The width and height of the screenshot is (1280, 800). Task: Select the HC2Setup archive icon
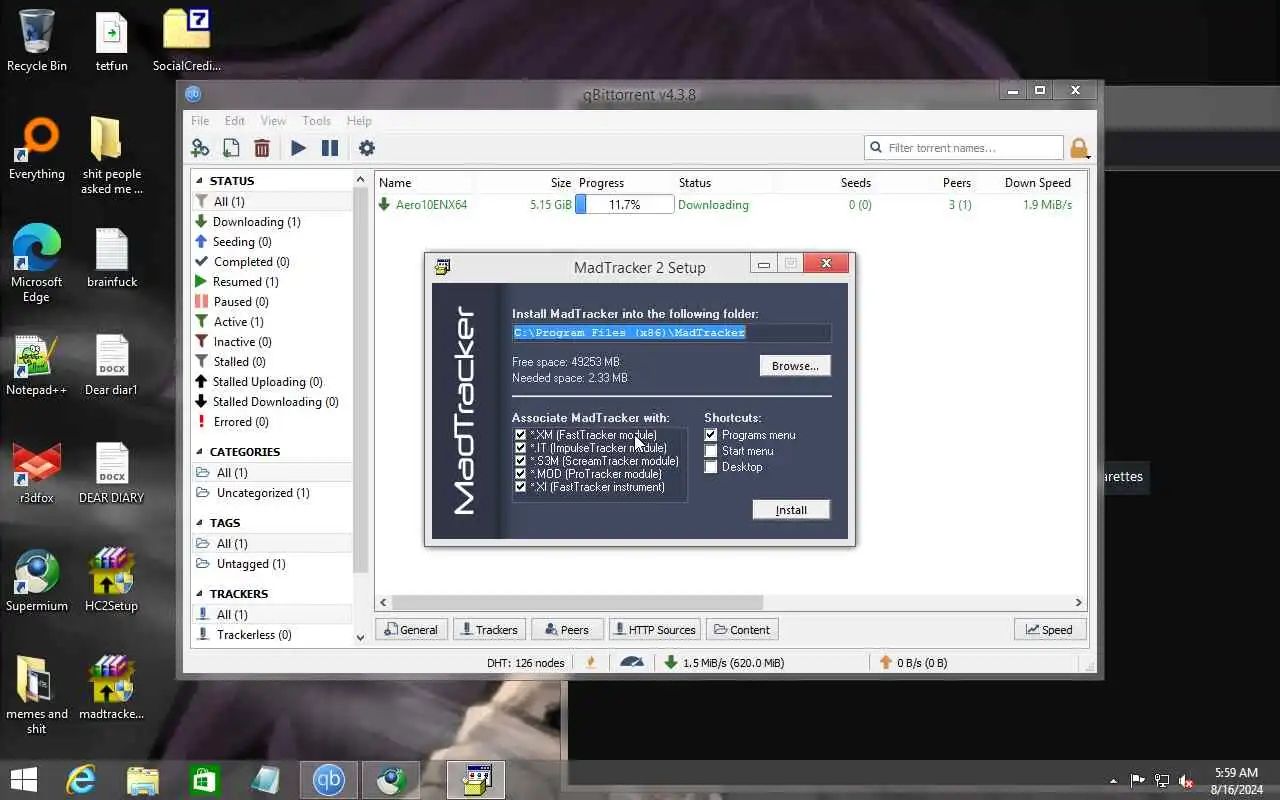pyautogui.click(x=111, y=581)
